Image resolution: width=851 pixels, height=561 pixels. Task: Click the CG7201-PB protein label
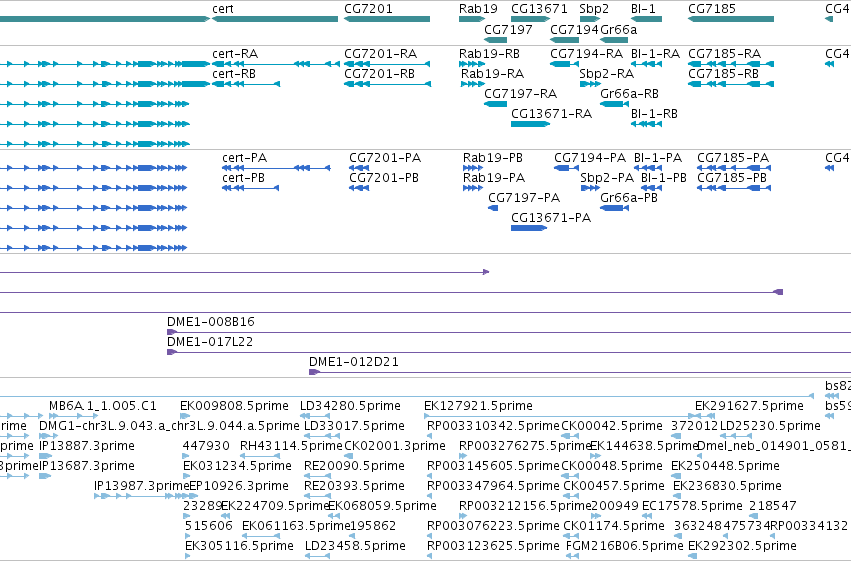pyautogui.click(x=384, y=178)
